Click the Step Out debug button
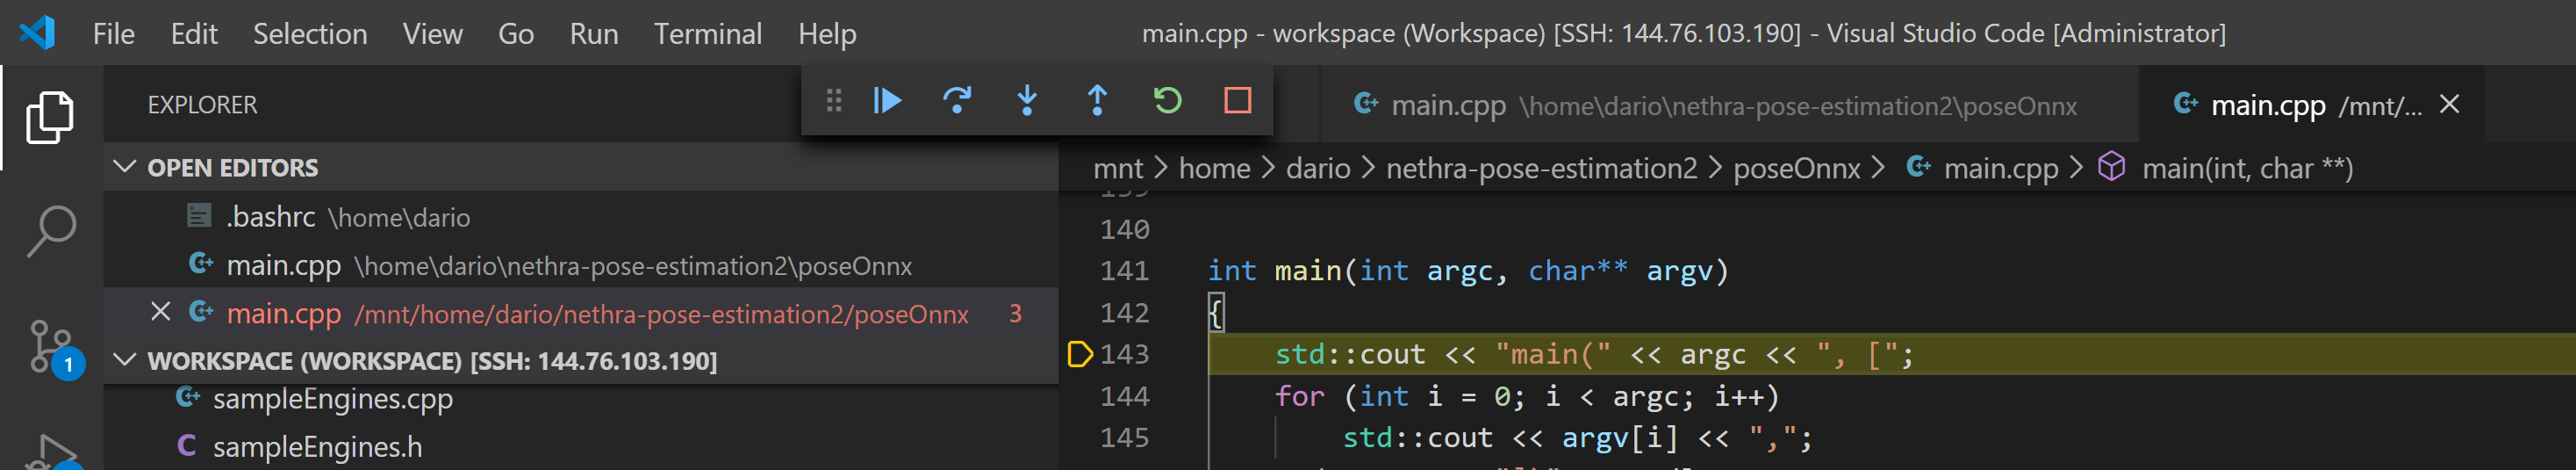 (x=1097, y=100)
